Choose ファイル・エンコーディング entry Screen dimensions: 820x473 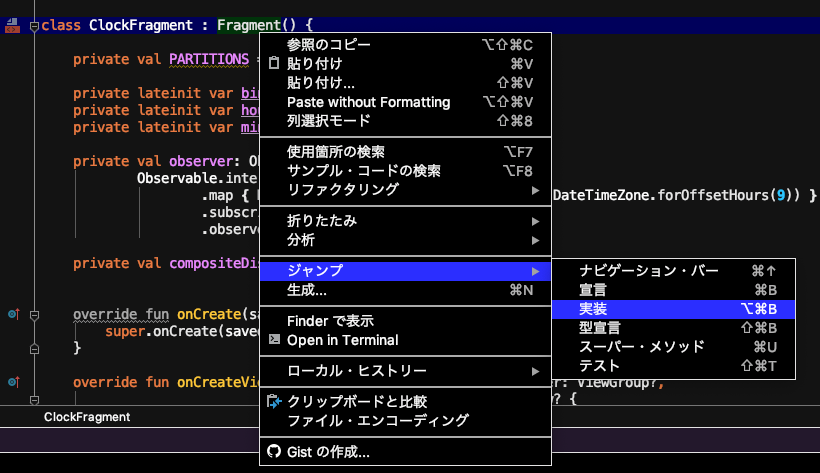tap(405, 420)
